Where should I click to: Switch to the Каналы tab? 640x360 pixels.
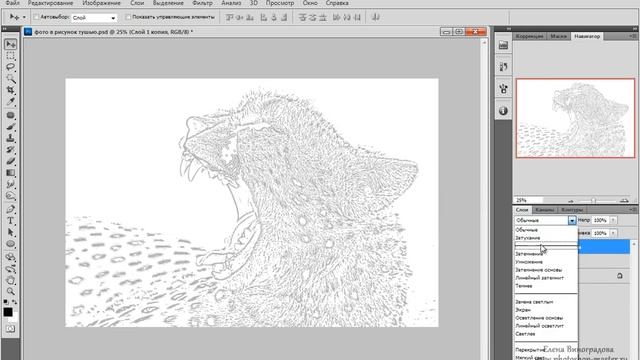tap(544, 210)
